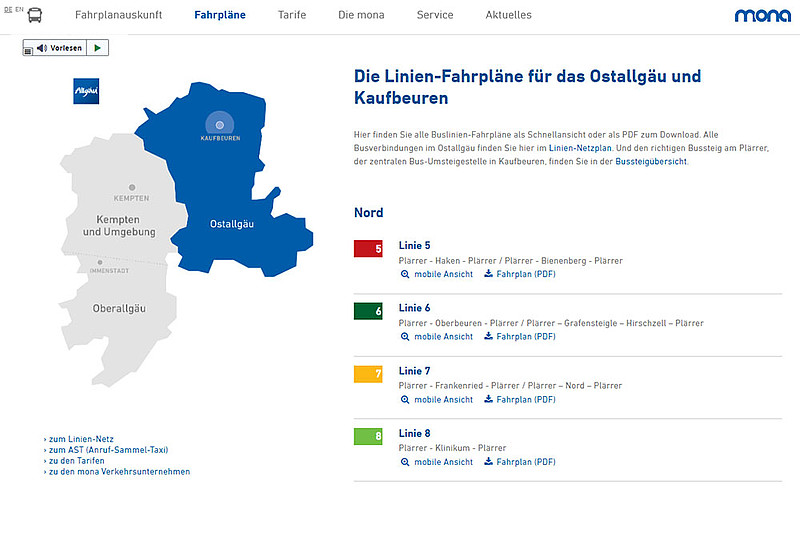Click the dark green Linie 6 badge
This screenshot has height=533, width=800.
point(368,311)
